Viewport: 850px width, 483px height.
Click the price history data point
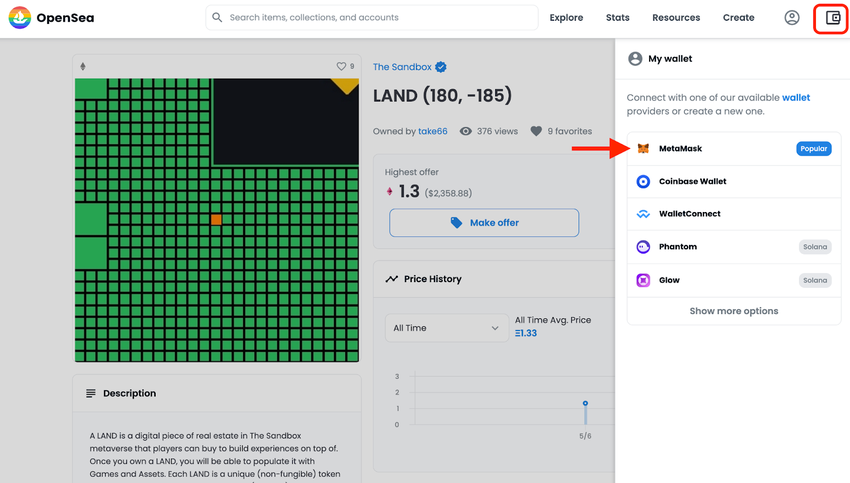[x=585, y=403]
